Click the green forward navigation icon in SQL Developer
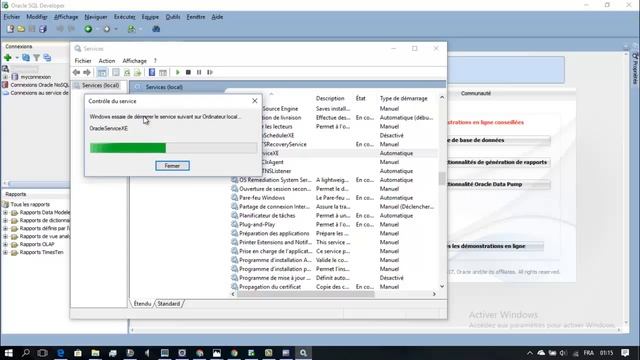This screenshot has width=640, height=360. pyautogui.click(x=88, y=29)
